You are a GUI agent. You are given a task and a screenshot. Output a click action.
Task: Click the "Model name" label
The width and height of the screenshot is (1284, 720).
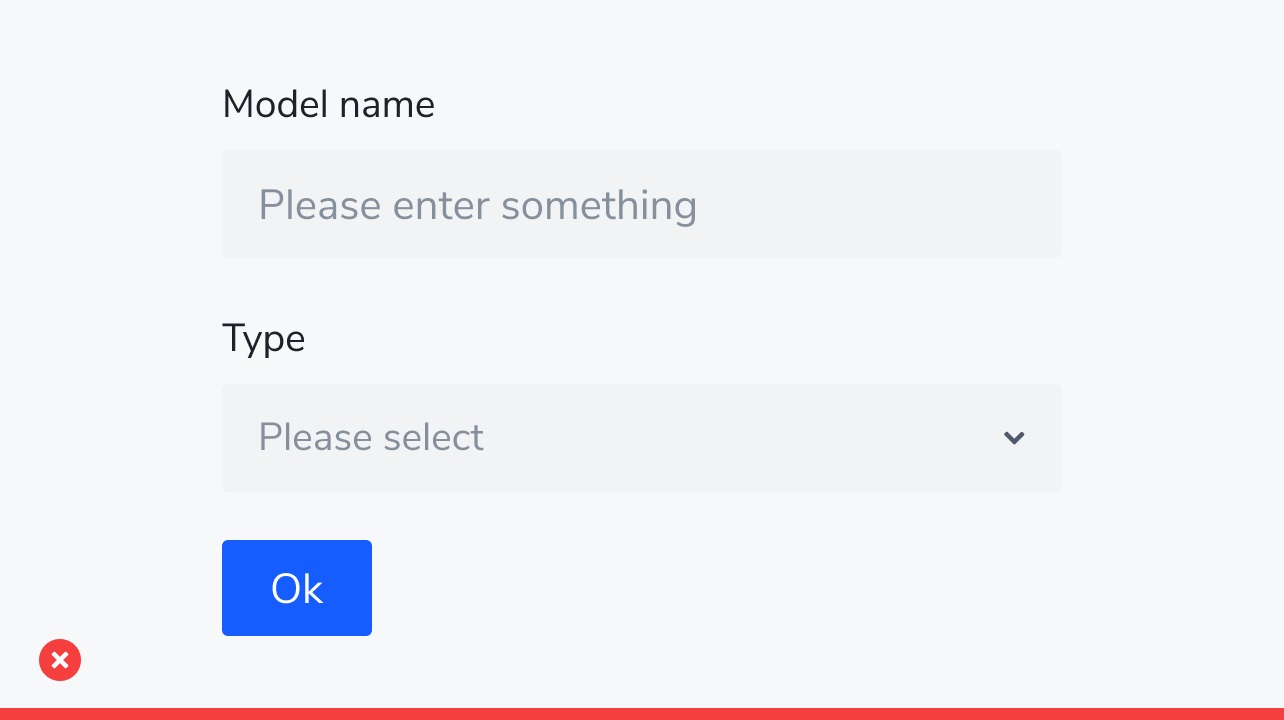click(328, 104)
